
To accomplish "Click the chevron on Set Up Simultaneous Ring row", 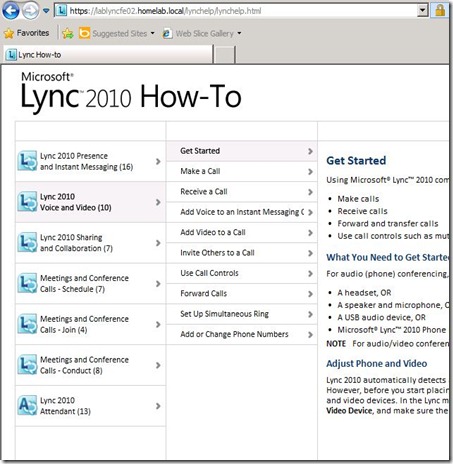I will (310, 314).
